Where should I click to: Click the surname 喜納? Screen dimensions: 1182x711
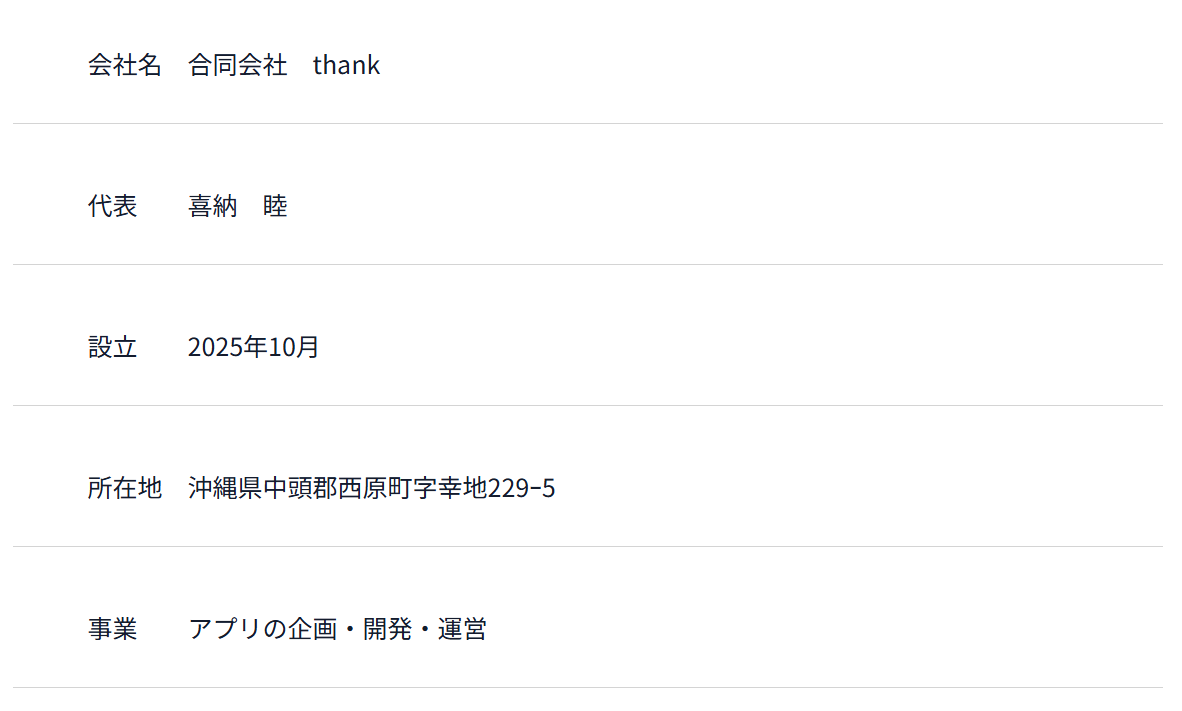click(x=212, y=207)
